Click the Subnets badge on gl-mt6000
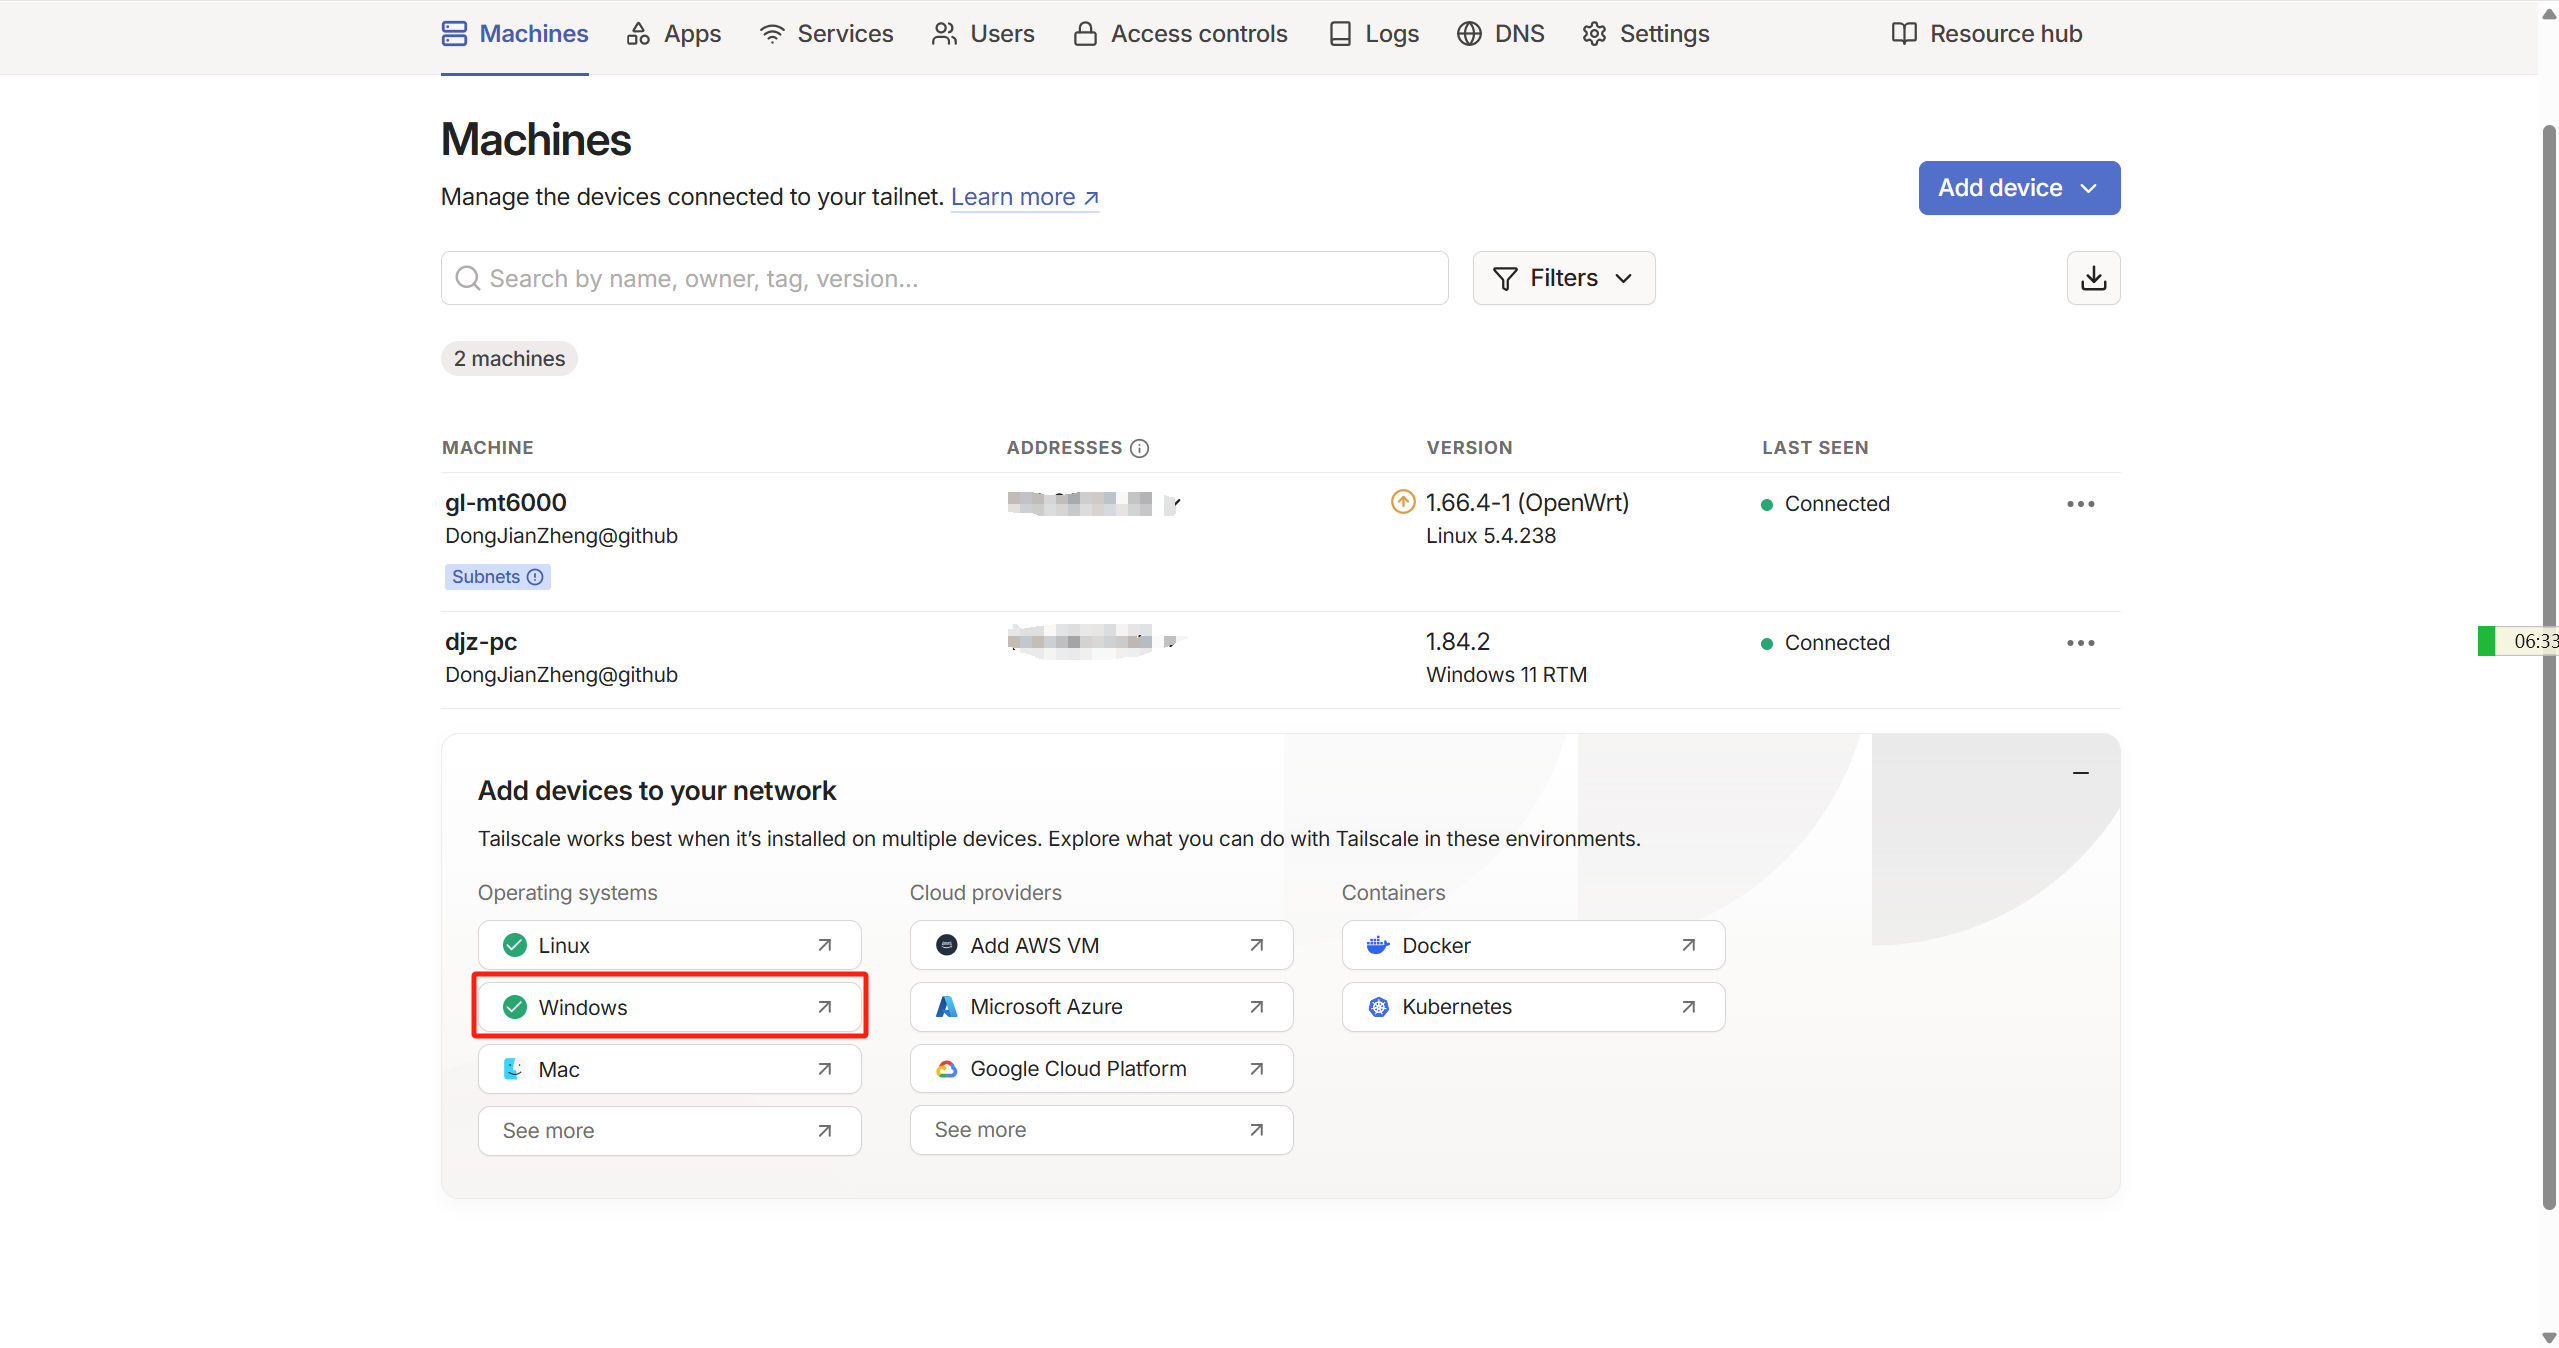 click(497, 577)
